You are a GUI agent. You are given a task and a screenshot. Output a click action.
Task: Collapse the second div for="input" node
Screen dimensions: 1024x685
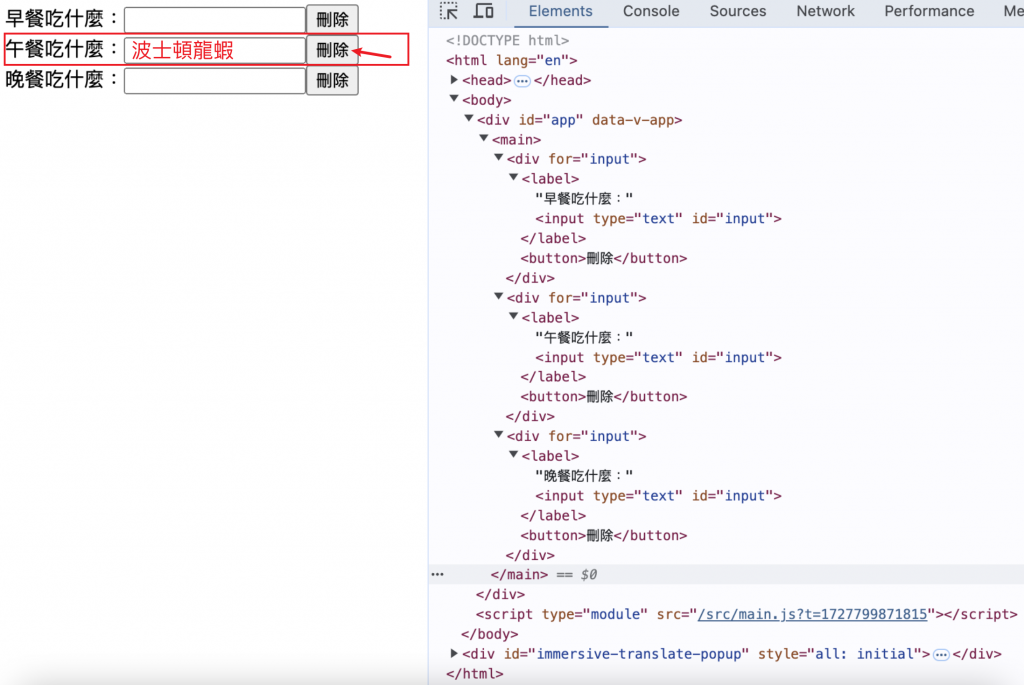point(499,296)
